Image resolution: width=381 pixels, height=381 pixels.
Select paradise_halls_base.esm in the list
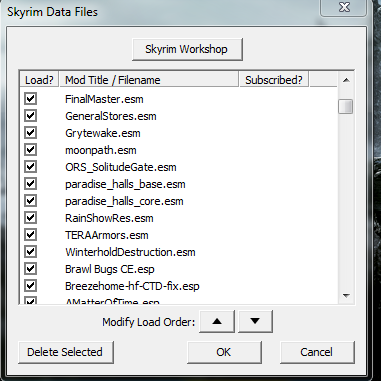[x=125, y=184]
